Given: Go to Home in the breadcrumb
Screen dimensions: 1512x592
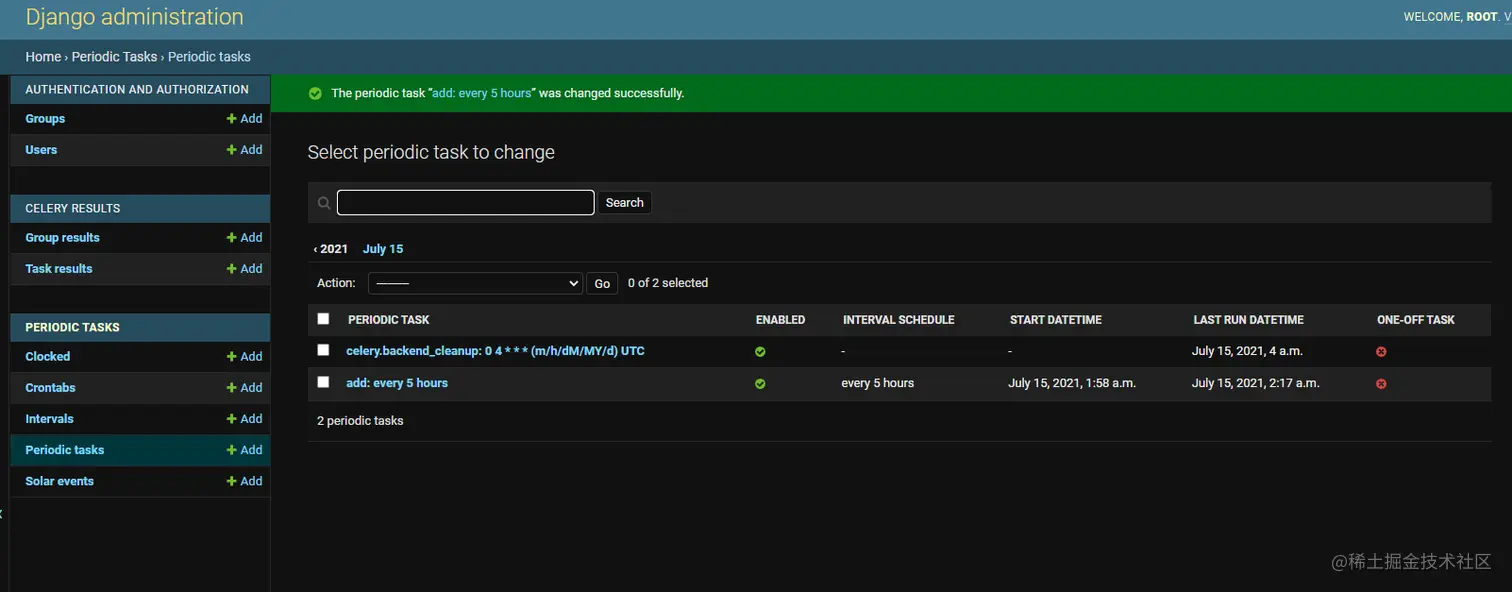Looking at the screenshot, I should [x=43, y=57].
